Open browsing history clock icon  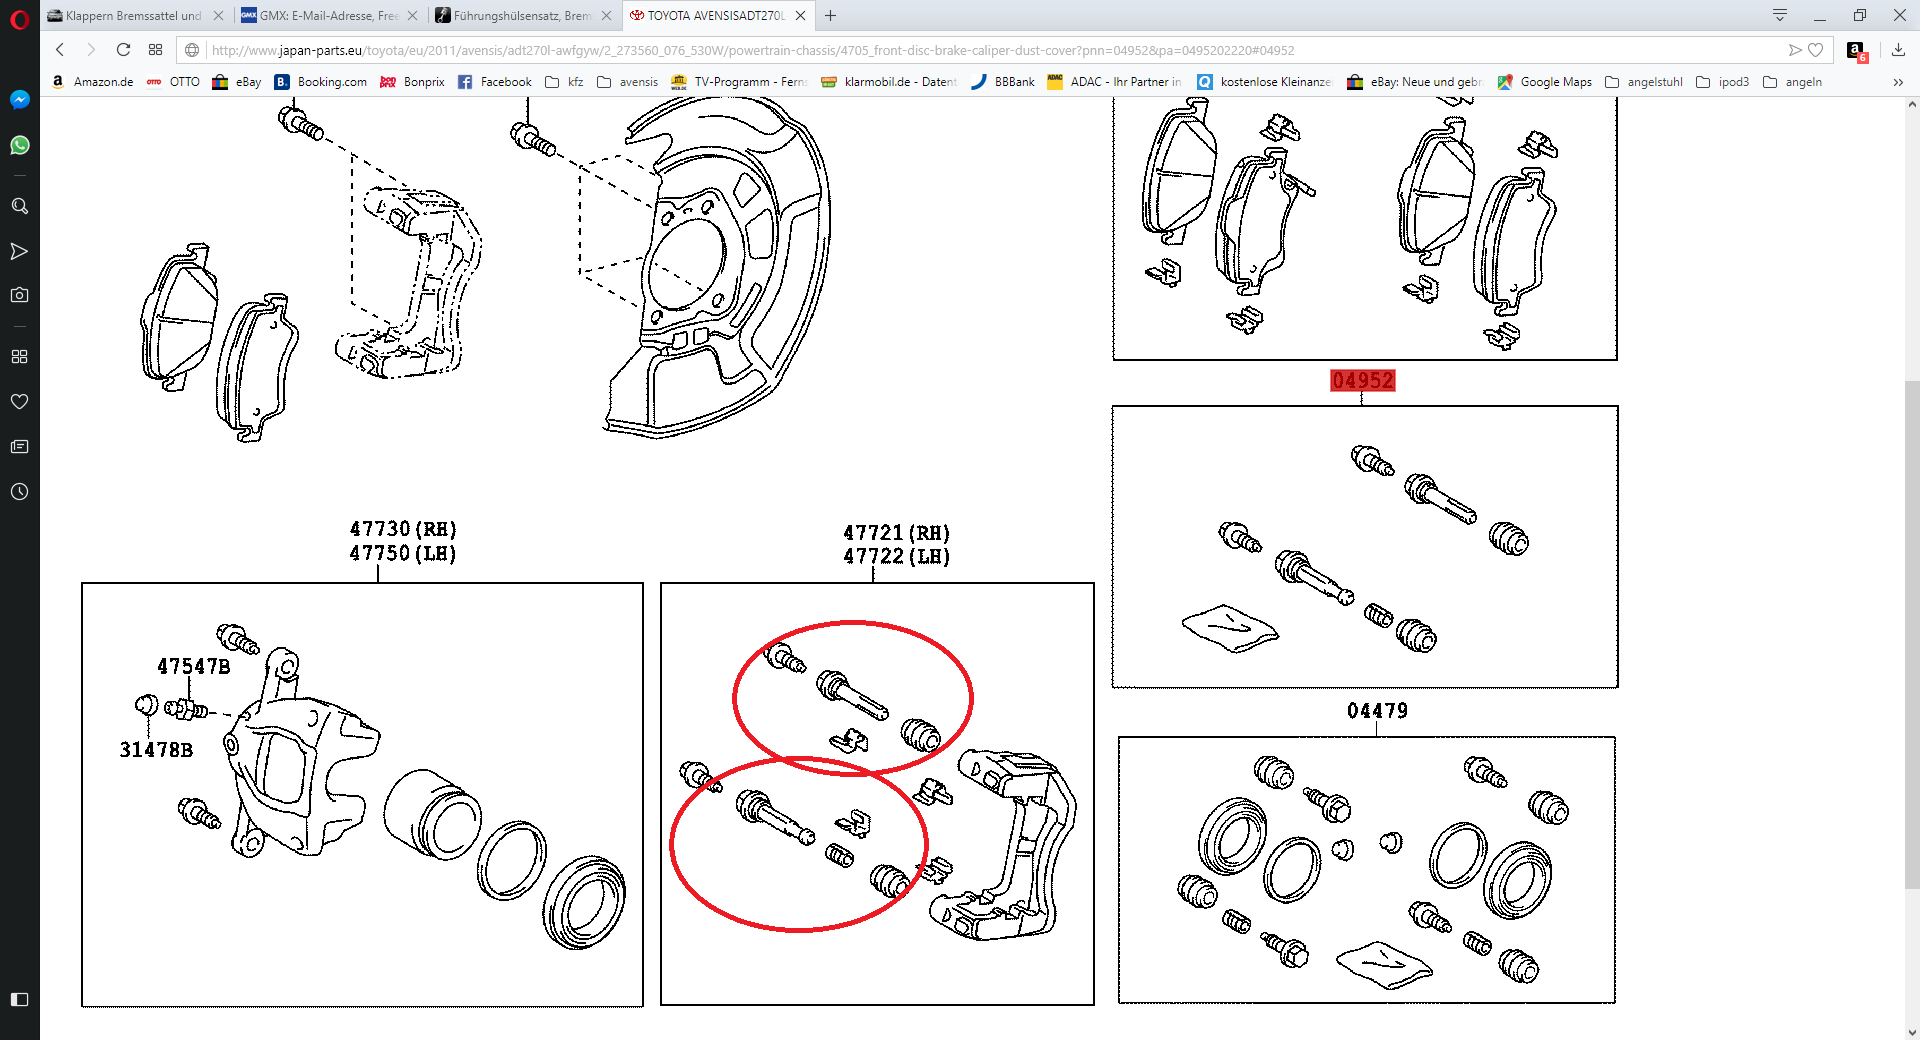[19, 491]
